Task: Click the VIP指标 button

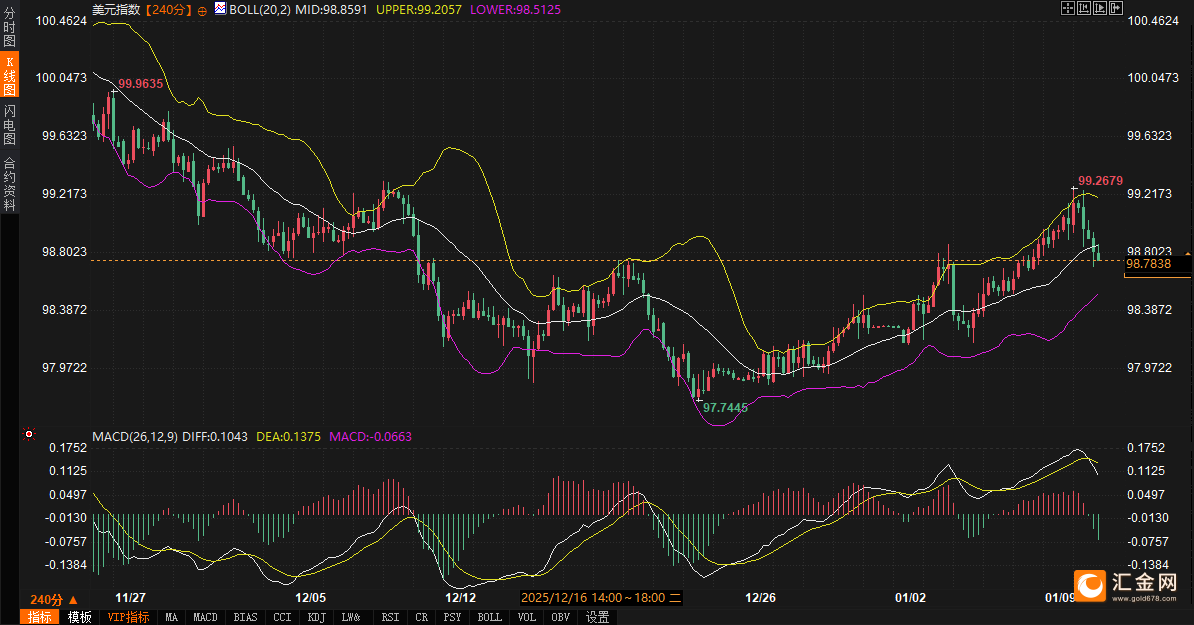Action: [x=128, y=617]
